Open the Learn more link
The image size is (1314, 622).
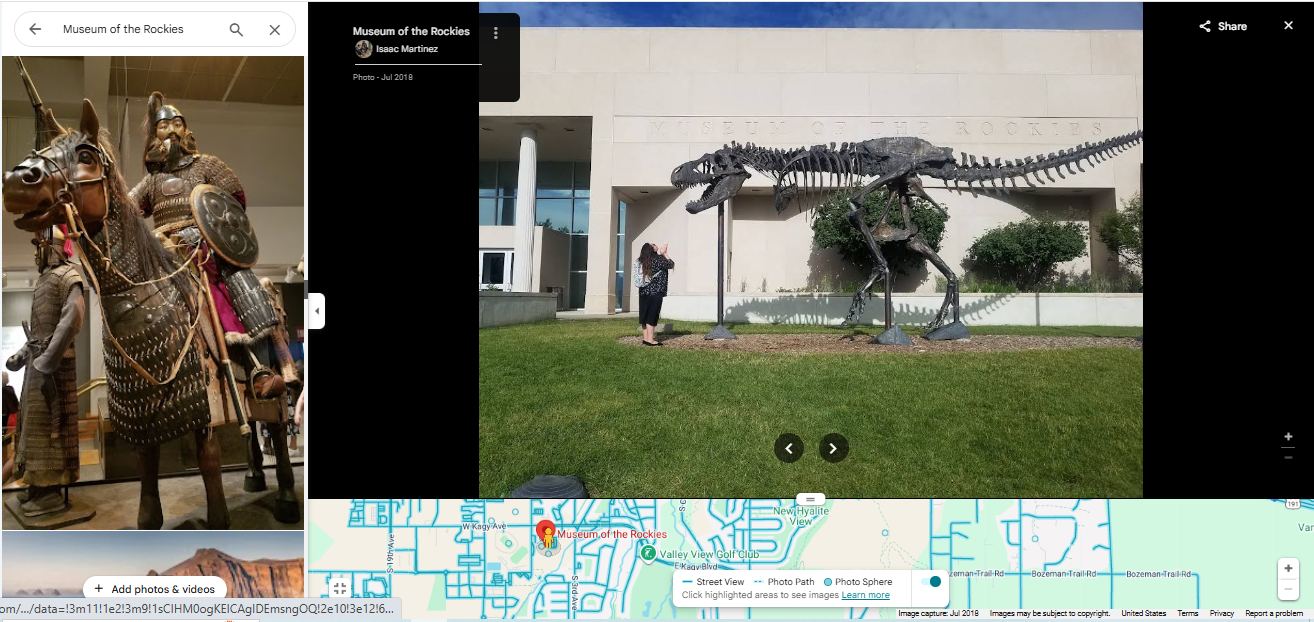tap(865, 595)
